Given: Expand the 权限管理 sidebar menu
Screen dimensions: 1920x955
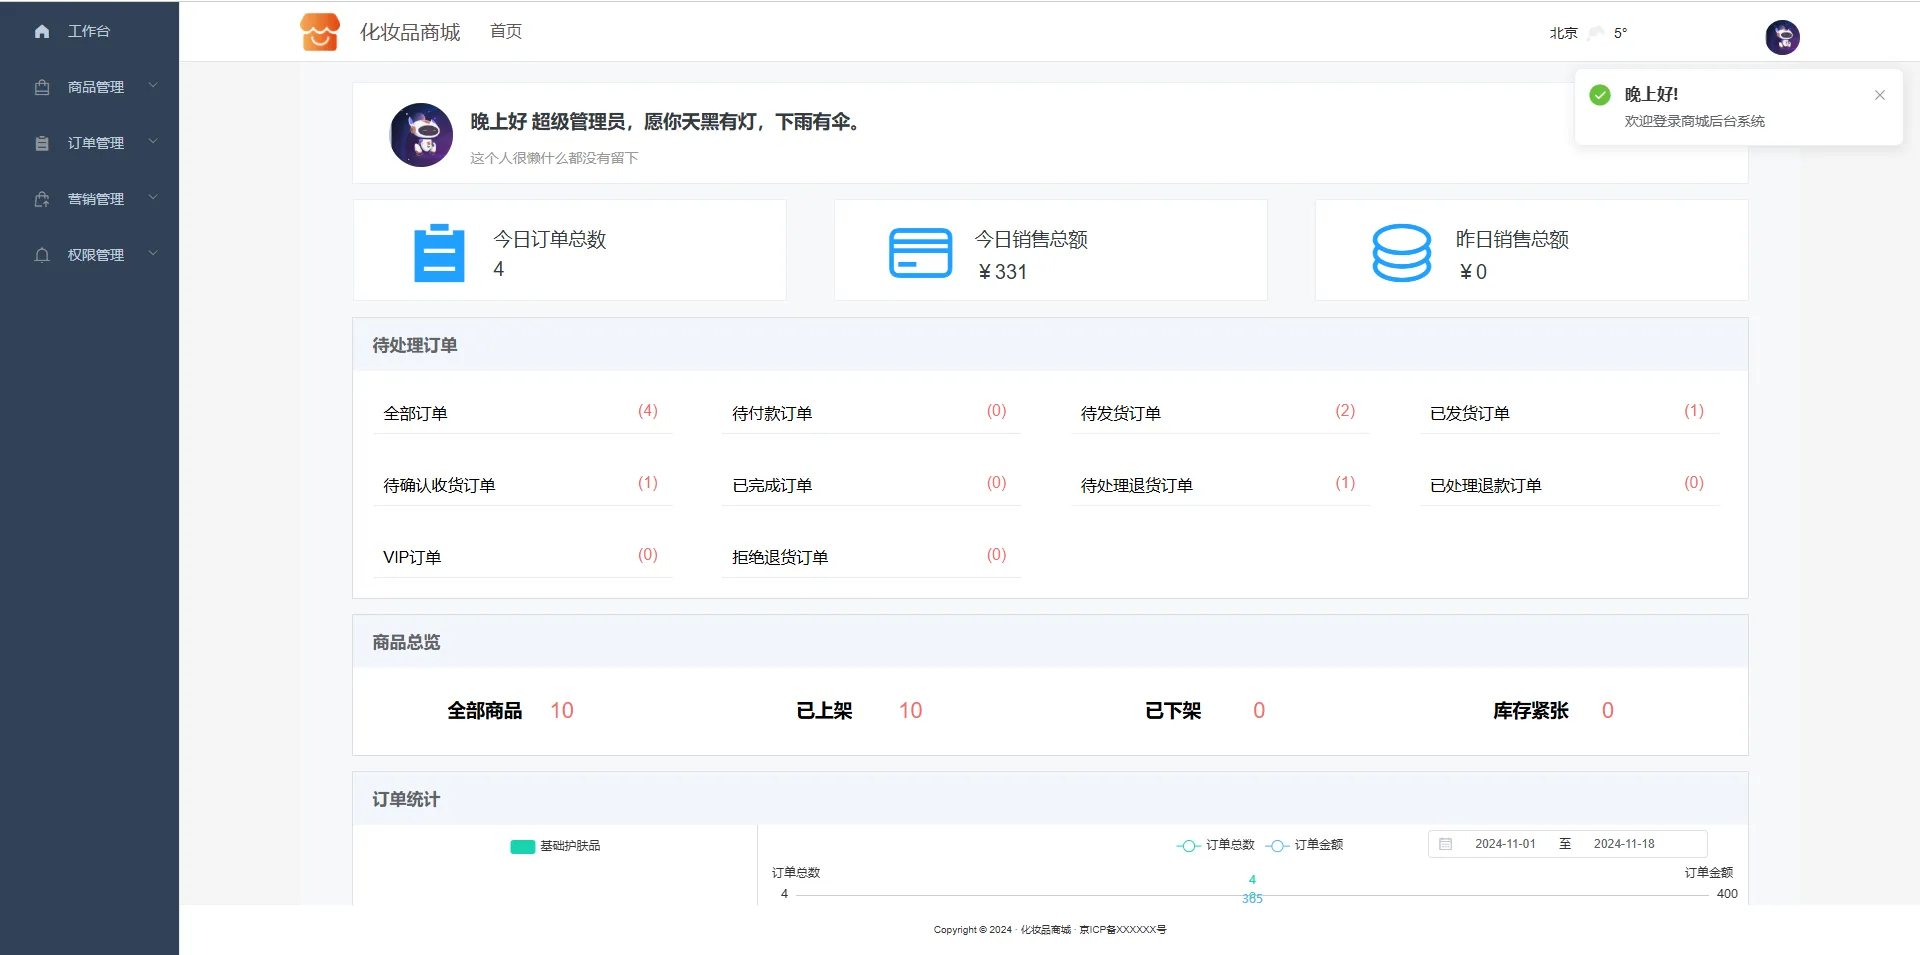Looking at the screenshot, I should pyautogui.click(x=96, y=255).
